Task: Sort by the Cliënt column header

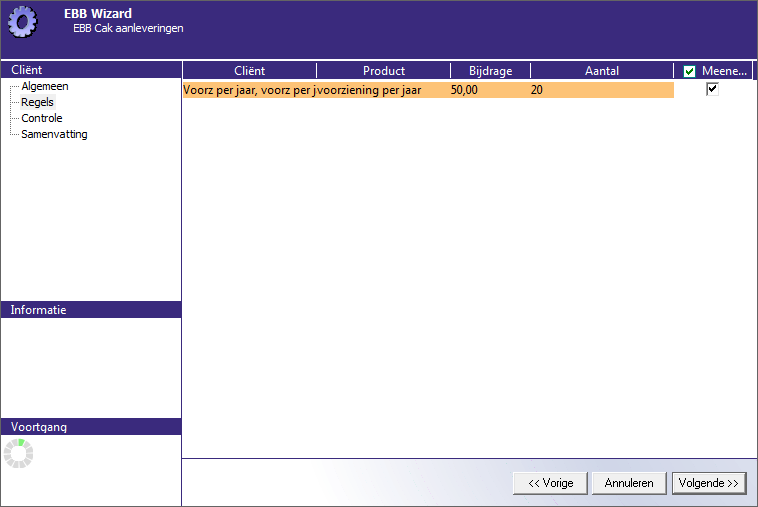Action: click(249, 71)
